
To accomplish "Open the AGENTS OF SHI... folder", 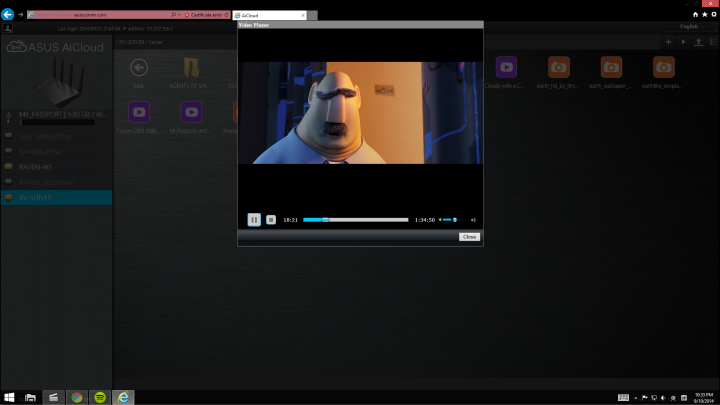I will 191,68.
